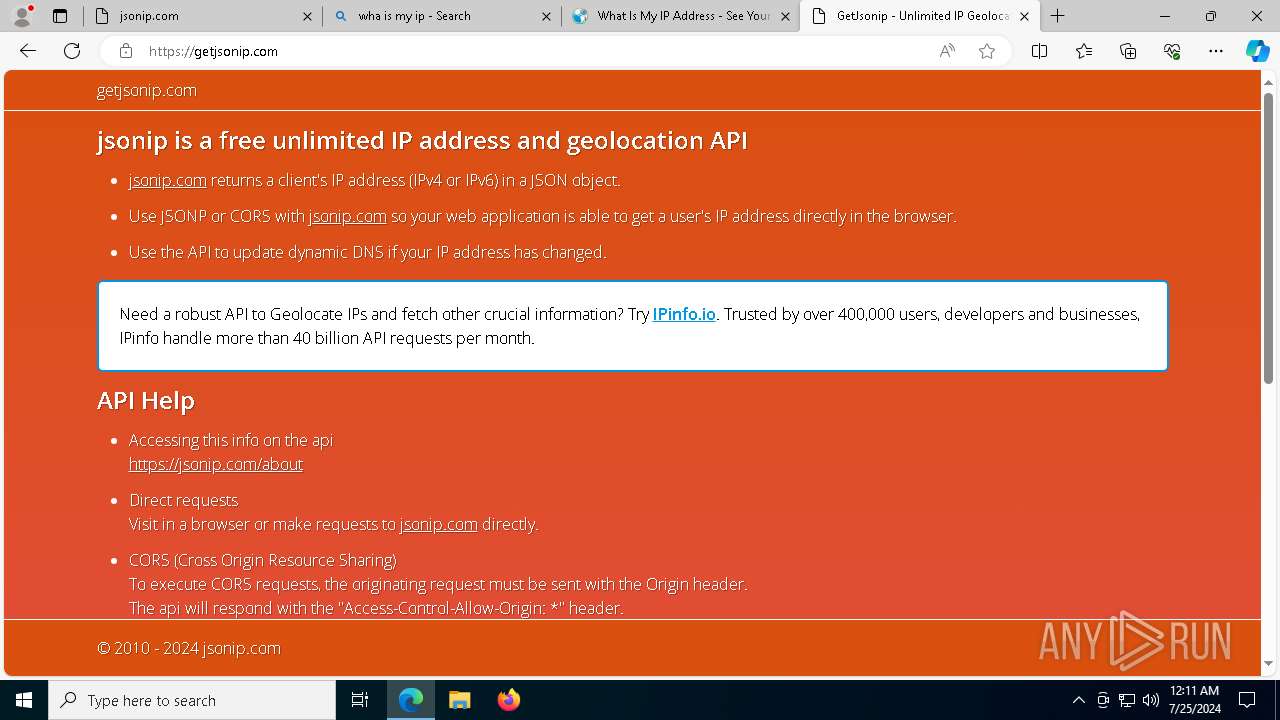Refresh the current page
Screen dimensions: 1280x720
click(x=72, y=51)
